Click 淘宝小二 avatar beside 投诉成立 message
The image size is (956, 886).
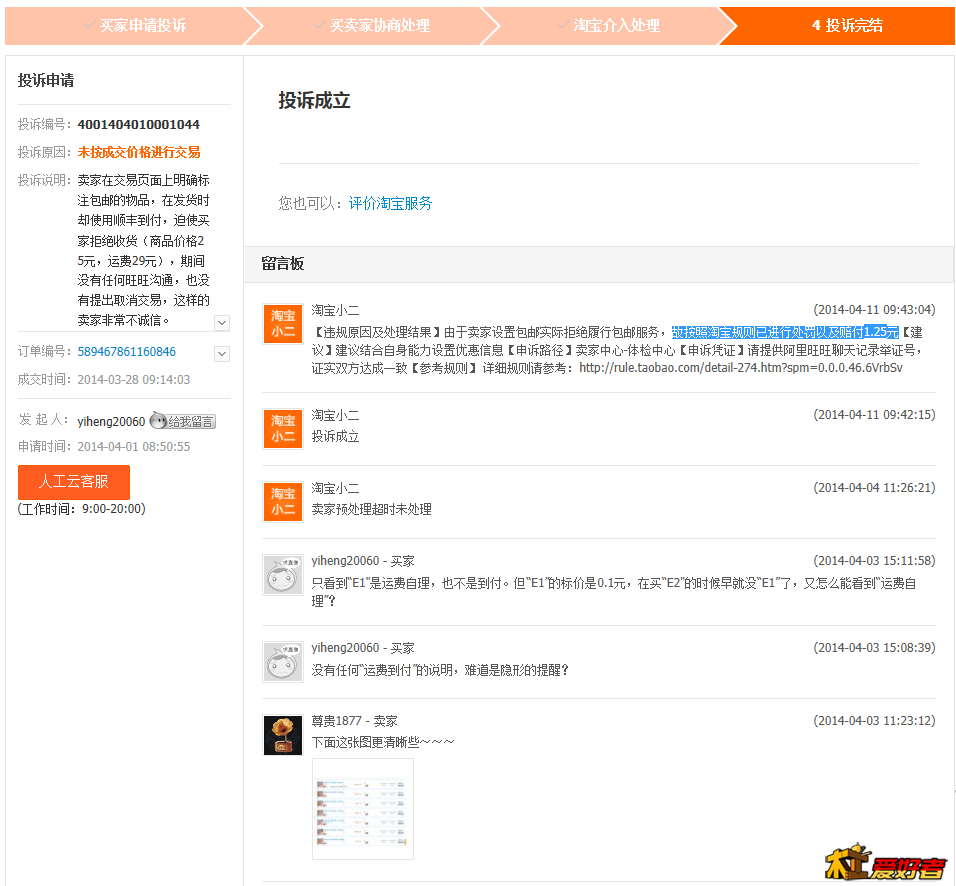point(283,429)
